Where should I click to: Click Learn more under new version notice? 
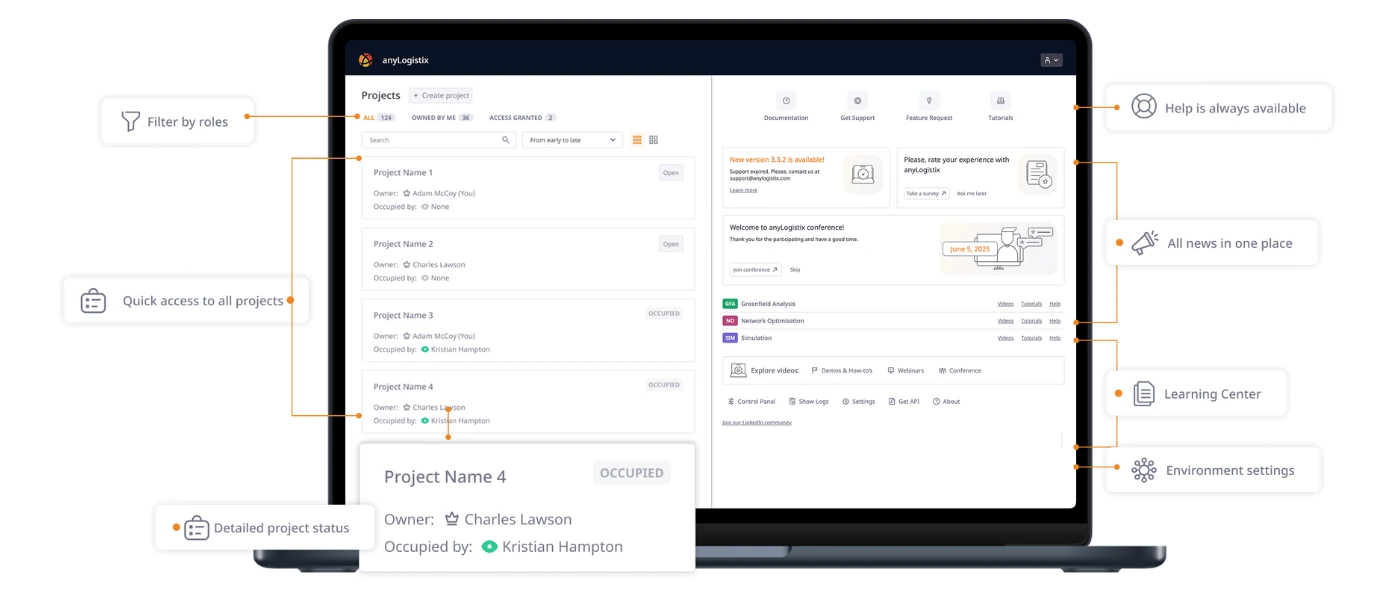tap(743, 190)
